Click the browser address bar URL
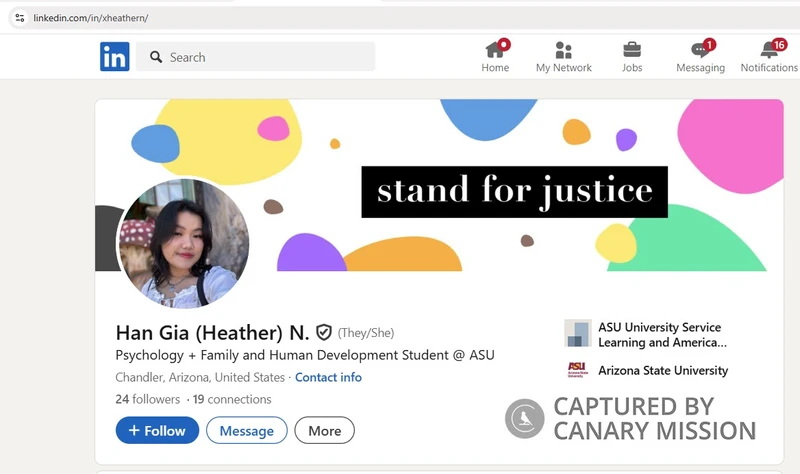The width and height of the screenshot is (800, 474). (x=90, y=18)
